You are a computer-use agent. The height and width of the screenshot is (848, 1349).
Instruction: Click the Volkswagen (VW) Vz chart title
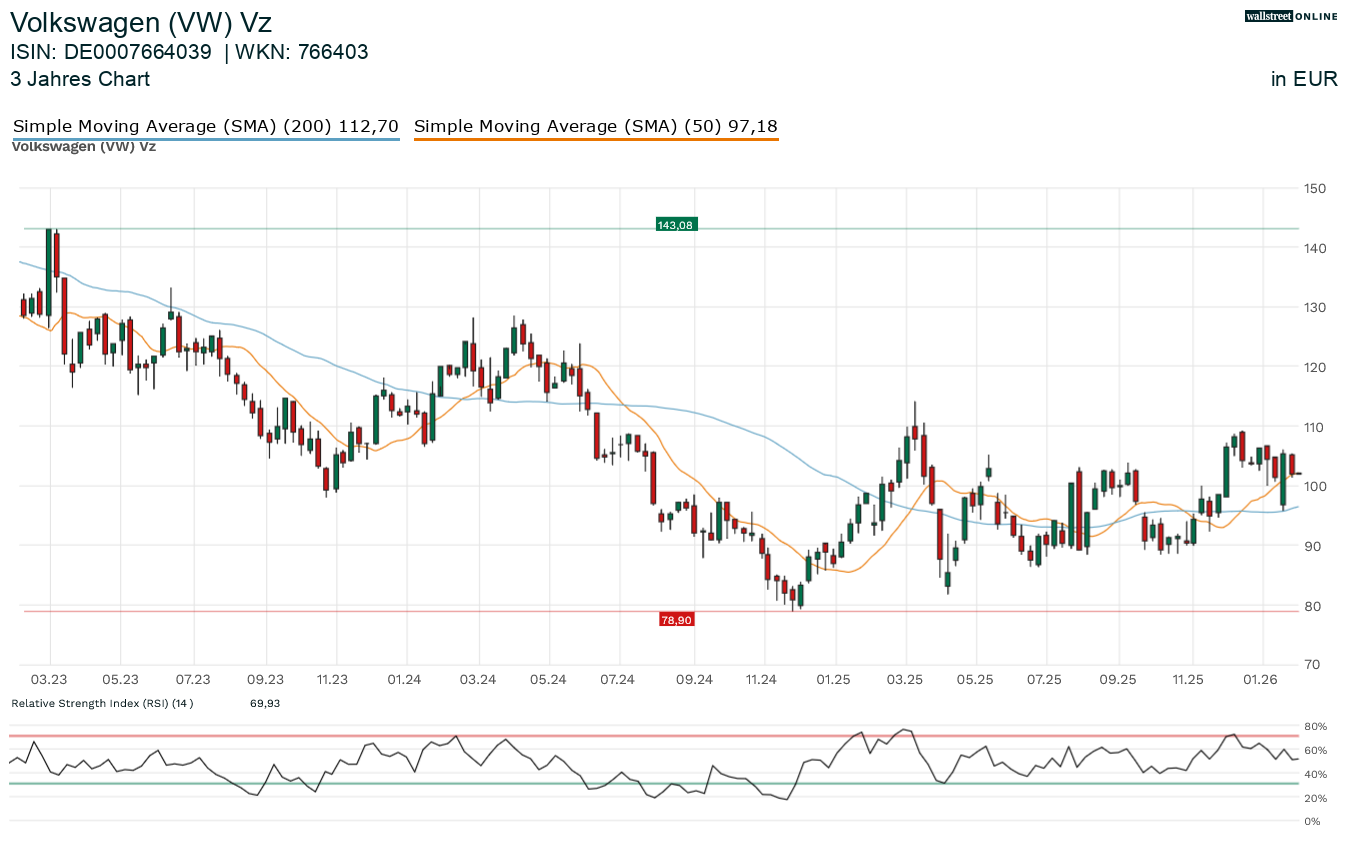141,22
